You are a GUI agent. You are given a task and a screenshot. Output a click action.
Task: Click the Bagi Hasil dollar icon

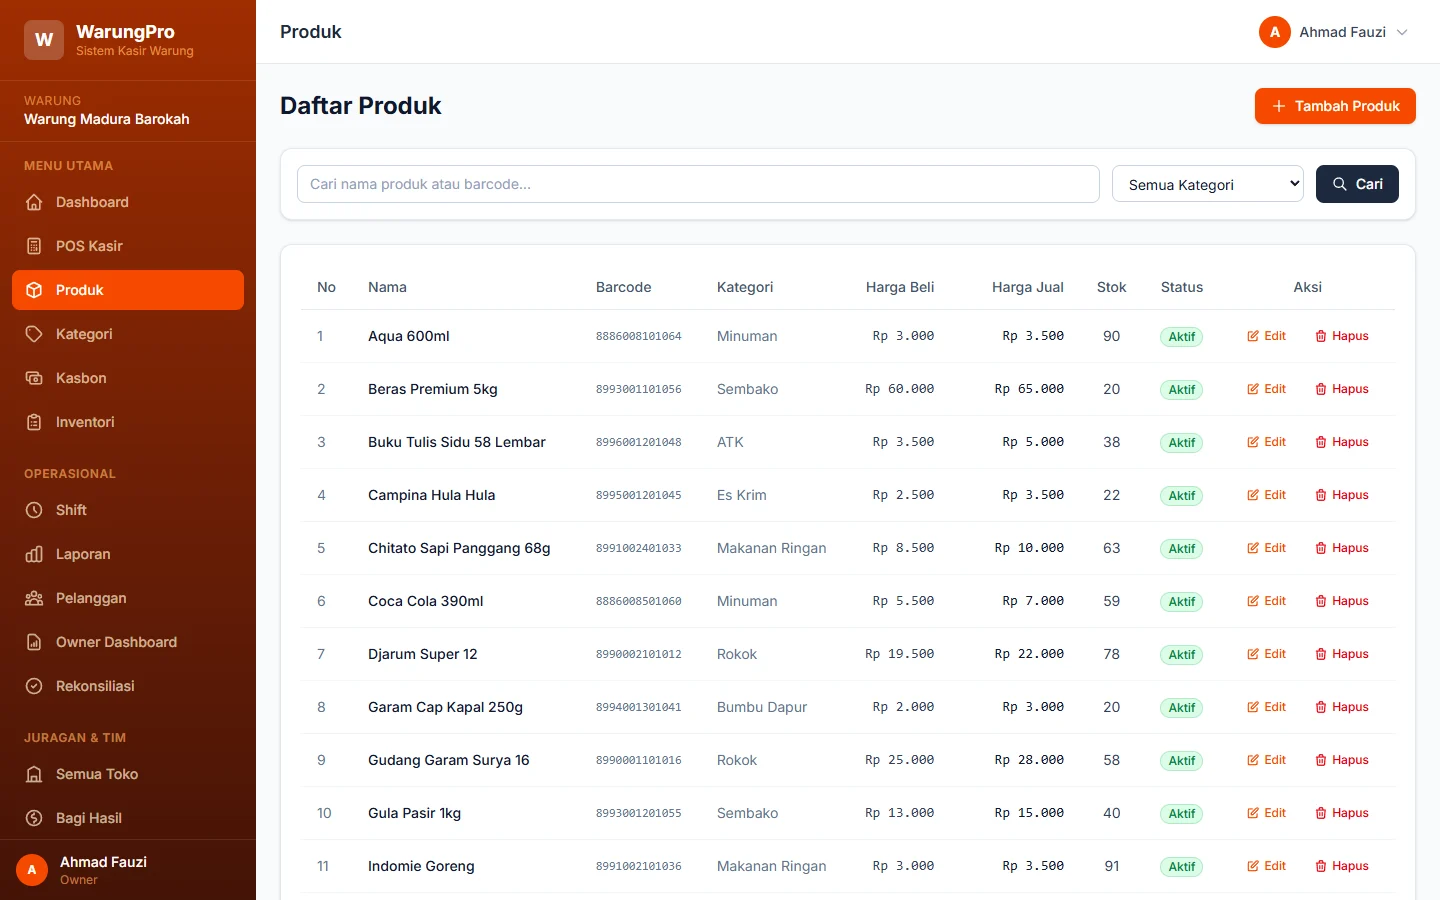34,818
